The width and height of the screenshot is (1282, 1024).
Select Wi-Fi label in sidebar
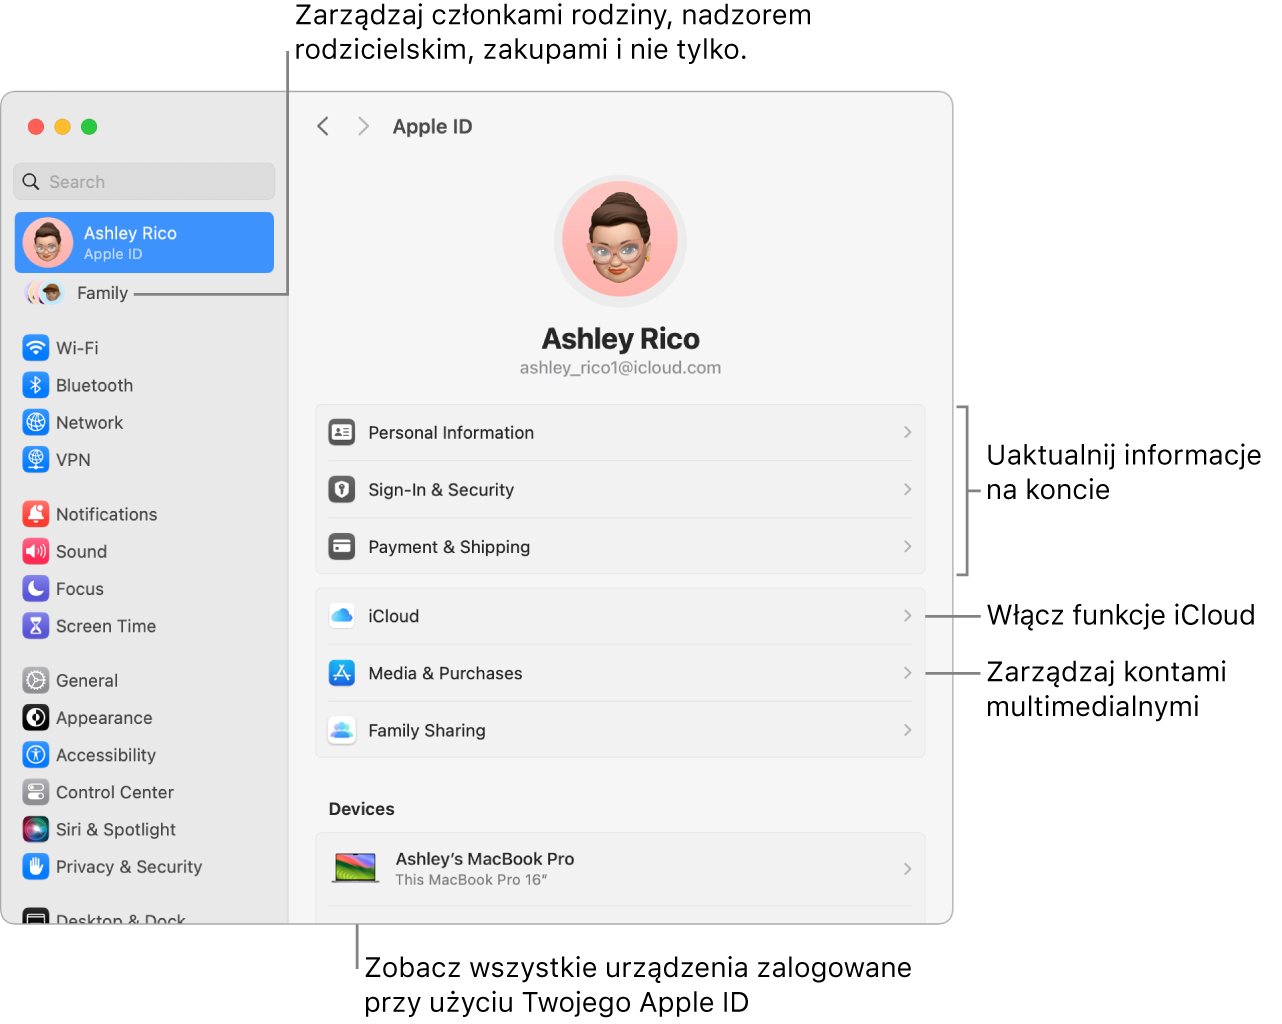pos(77,348)
